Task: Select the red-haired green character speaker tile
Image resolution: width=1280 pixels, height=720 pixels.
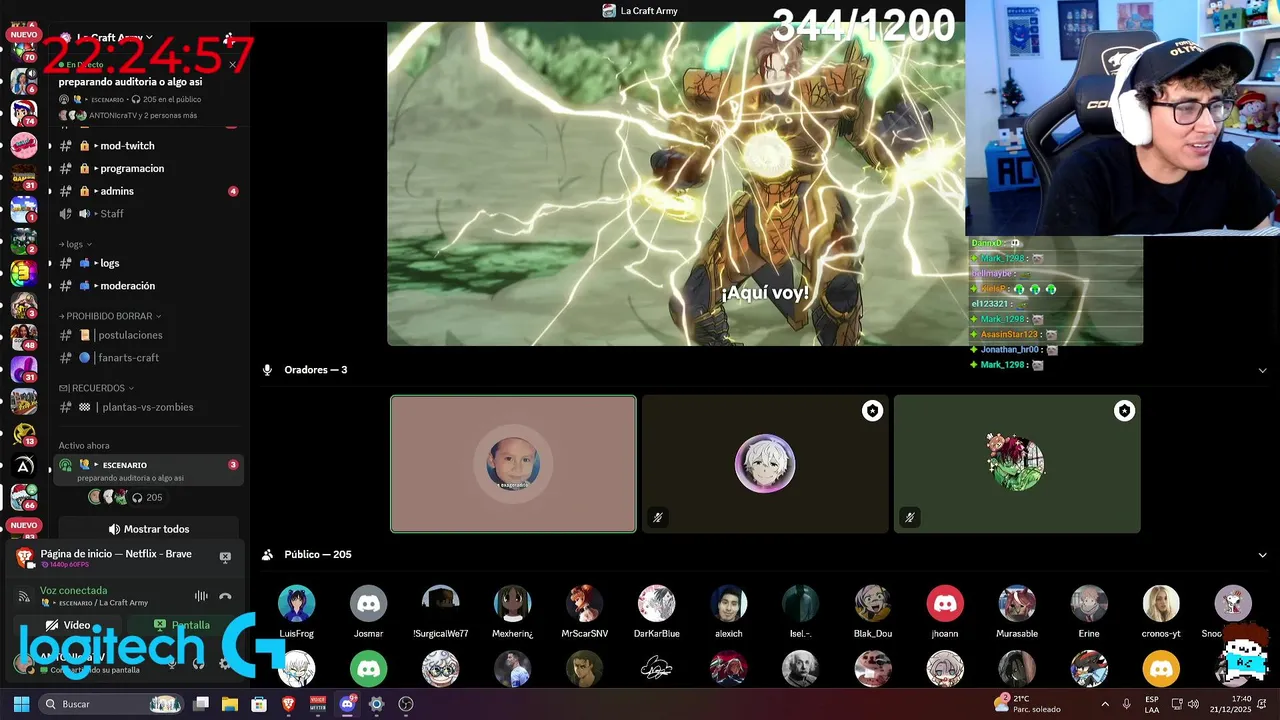Action: [1017, 464]
